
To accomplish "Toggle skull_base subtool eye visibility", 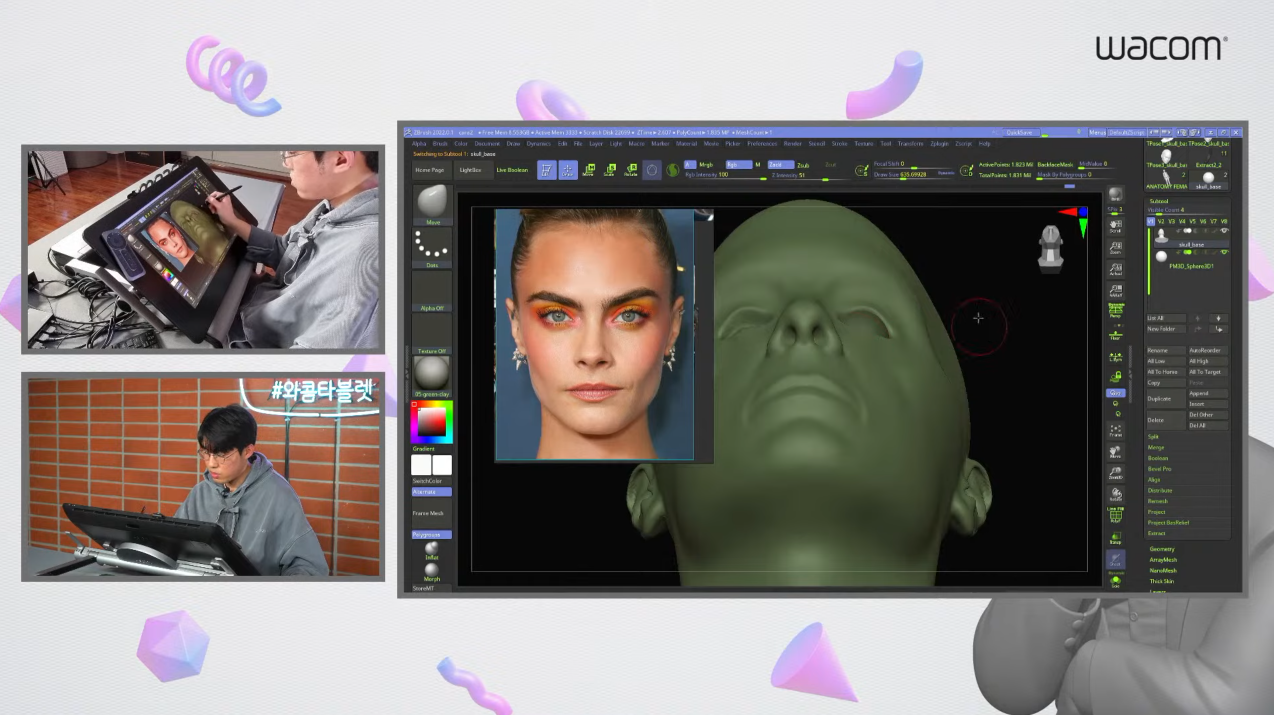I will pos(1225,232).
